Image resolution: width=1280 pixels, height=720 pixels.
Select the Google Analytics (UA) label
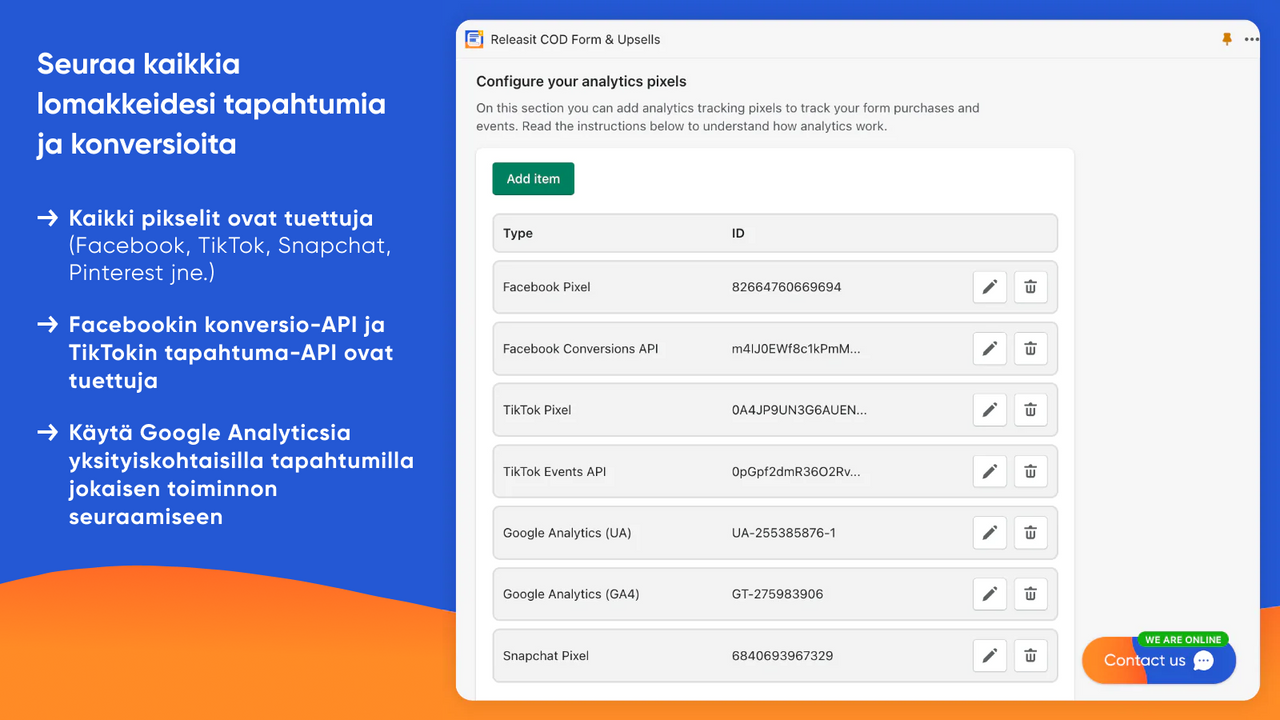coord(567,533)
